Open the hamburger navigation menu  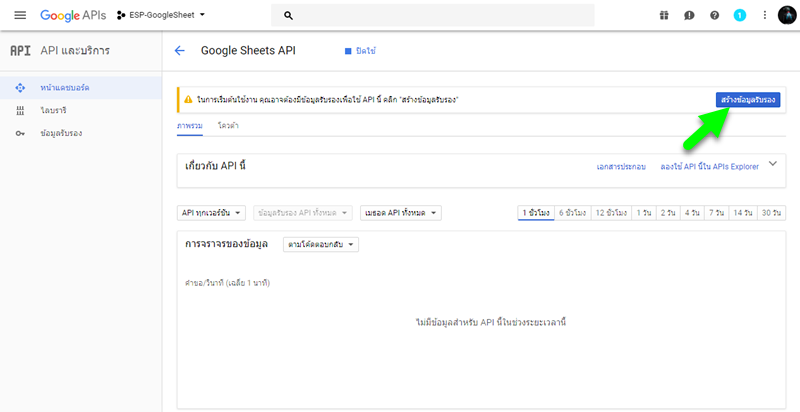[20, 15]
